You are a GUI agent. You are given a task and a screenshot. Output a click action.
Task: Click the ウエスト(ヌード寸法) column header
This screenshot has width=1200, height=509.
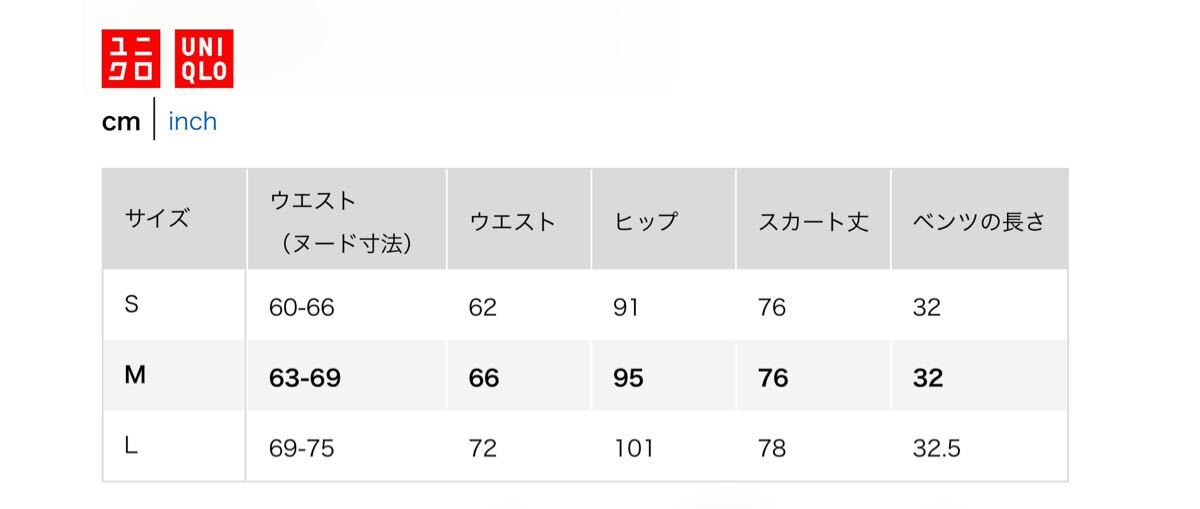pos(340,221)
